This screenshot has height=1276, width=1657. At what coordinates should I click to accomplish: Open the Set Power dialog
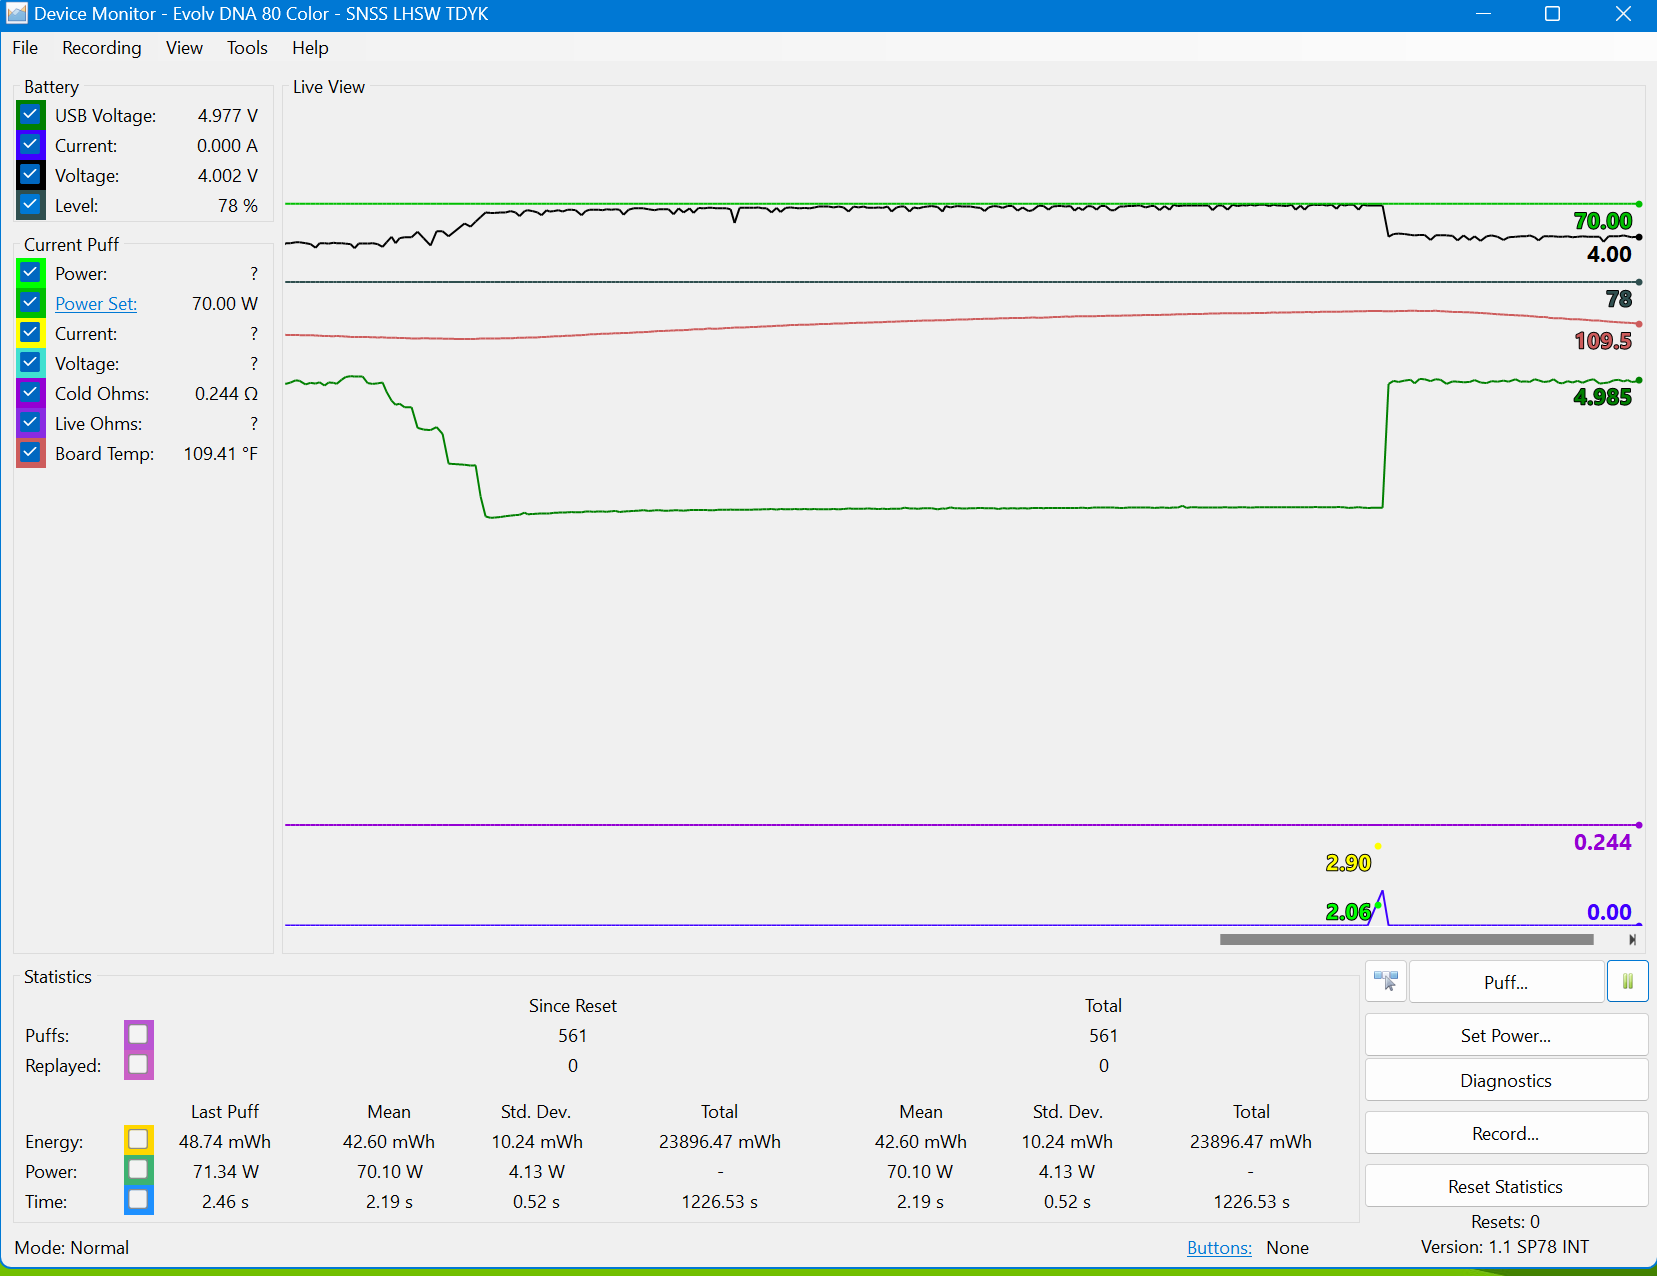coord(1505,1036)
